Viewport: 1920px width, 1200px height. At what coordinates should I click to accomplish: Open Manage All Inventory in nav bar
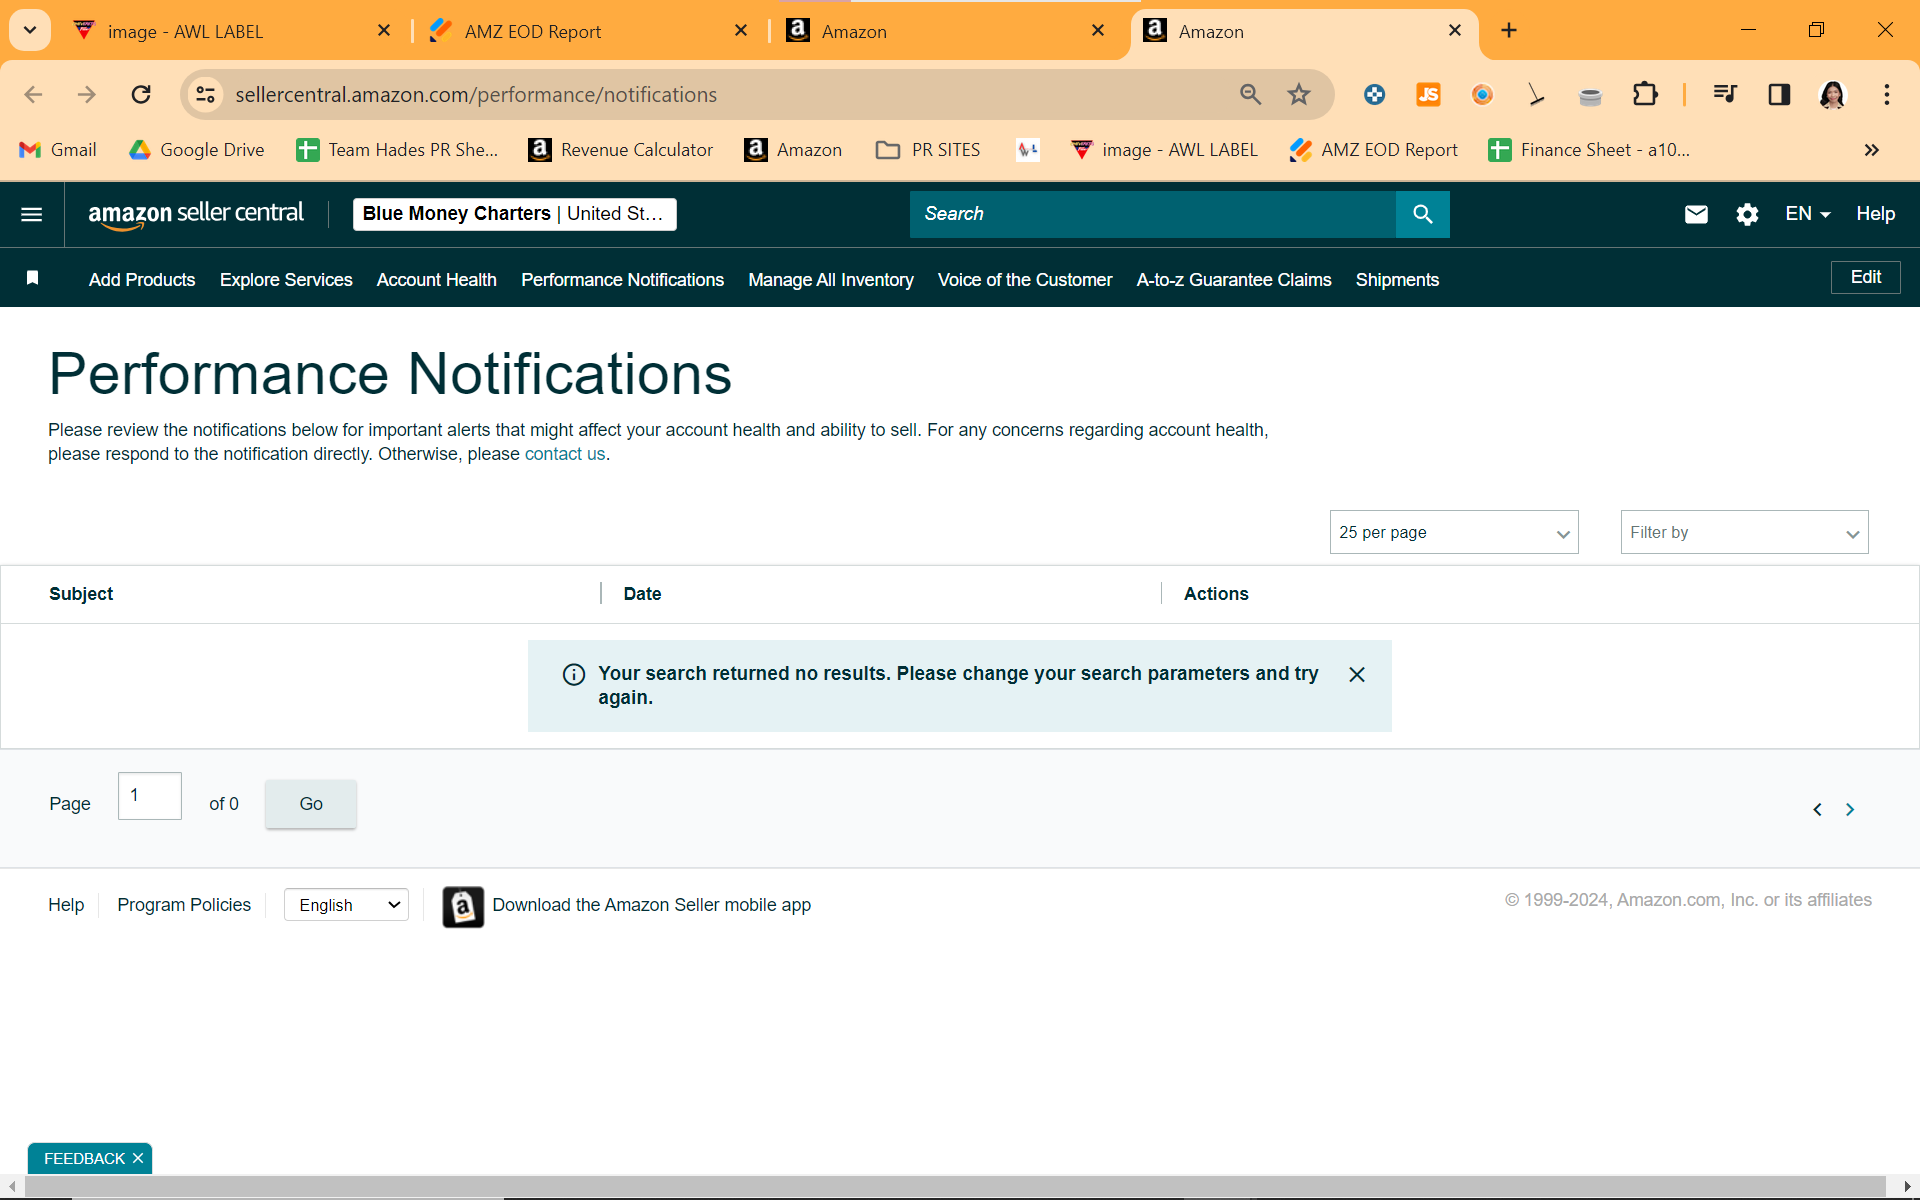coord(830,280)
